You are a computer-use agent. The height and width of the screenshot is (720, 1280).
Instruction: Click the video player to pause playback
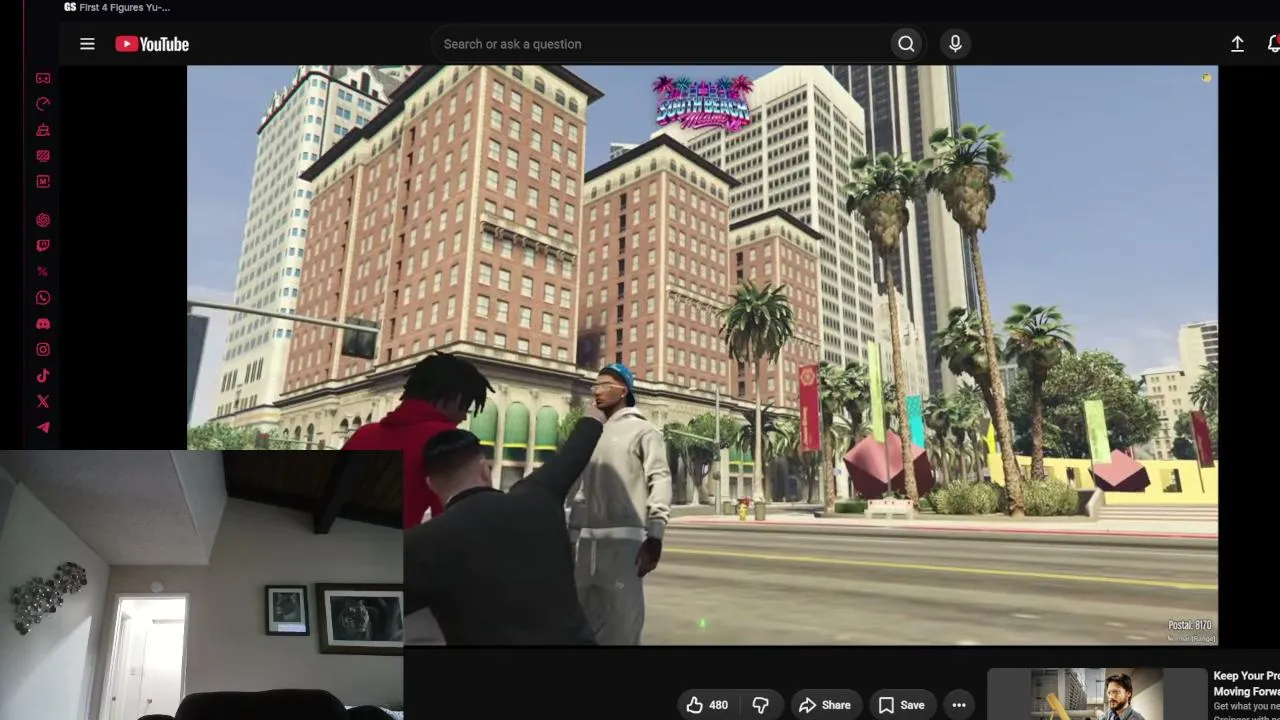click(702, 355)
